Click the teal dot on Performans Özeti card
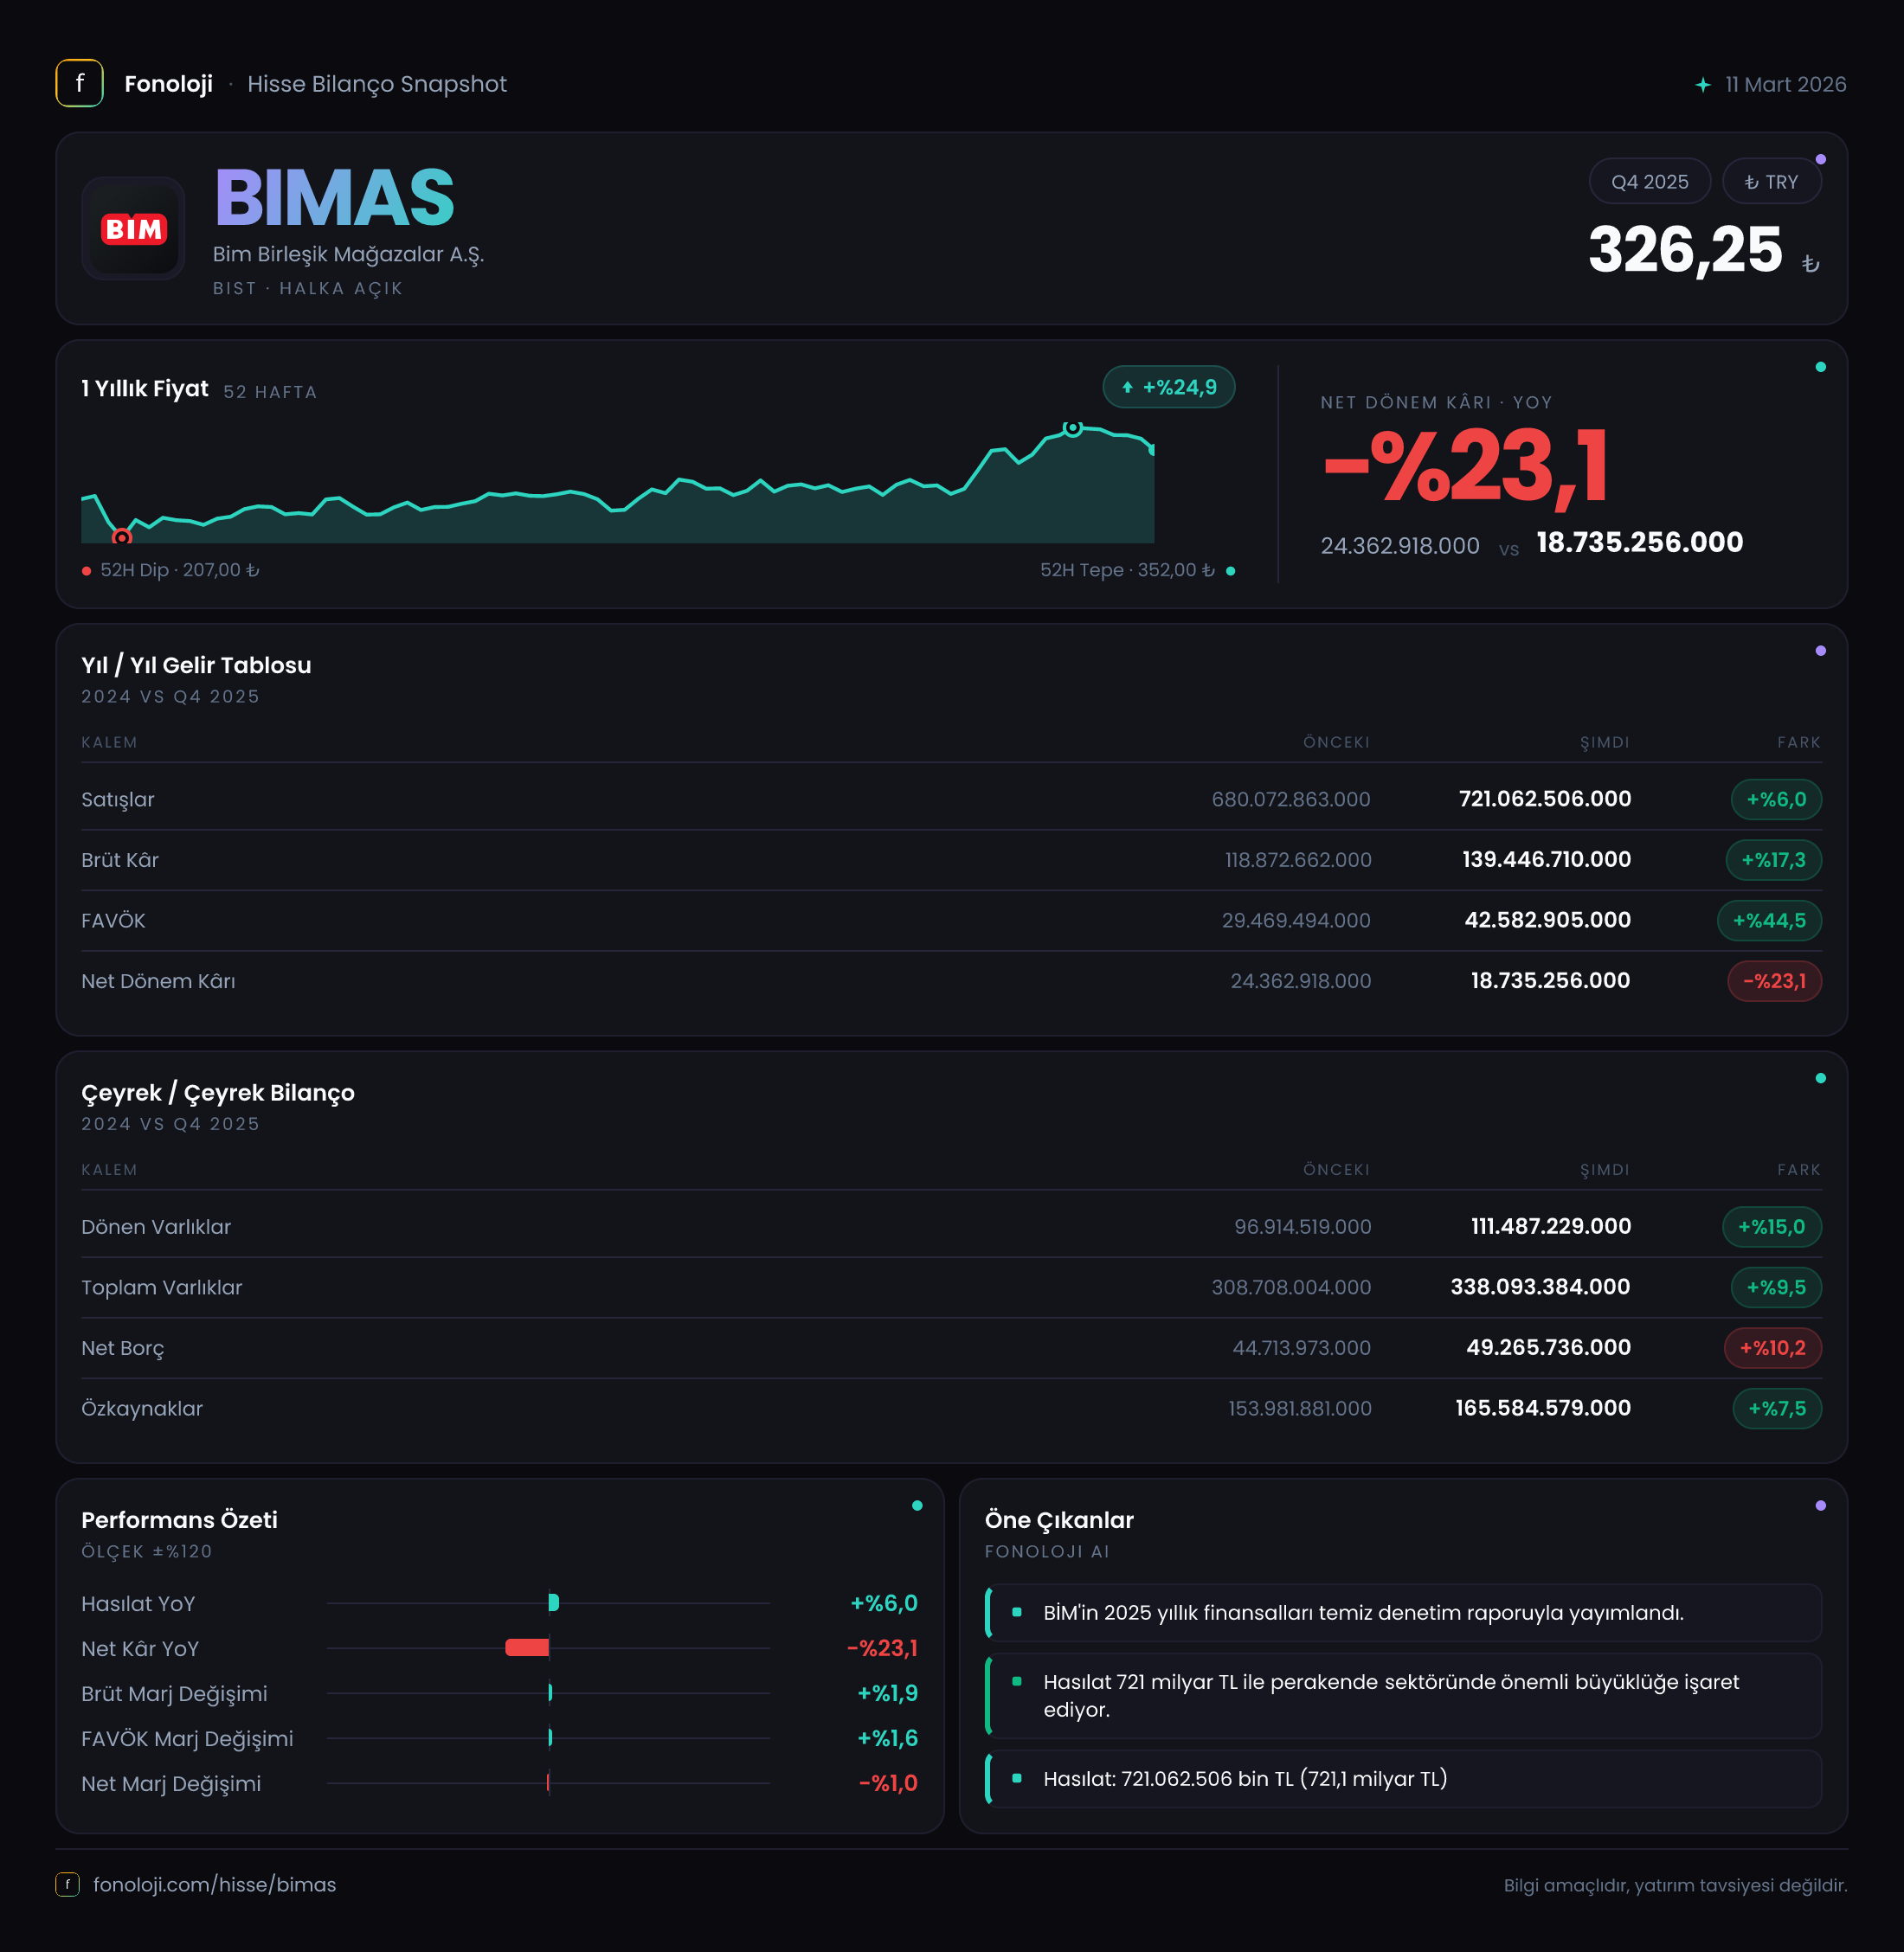Image resolution: width=1904 pixels, height=1952 pixels. pyautogui.click(x=917, y=1505)
